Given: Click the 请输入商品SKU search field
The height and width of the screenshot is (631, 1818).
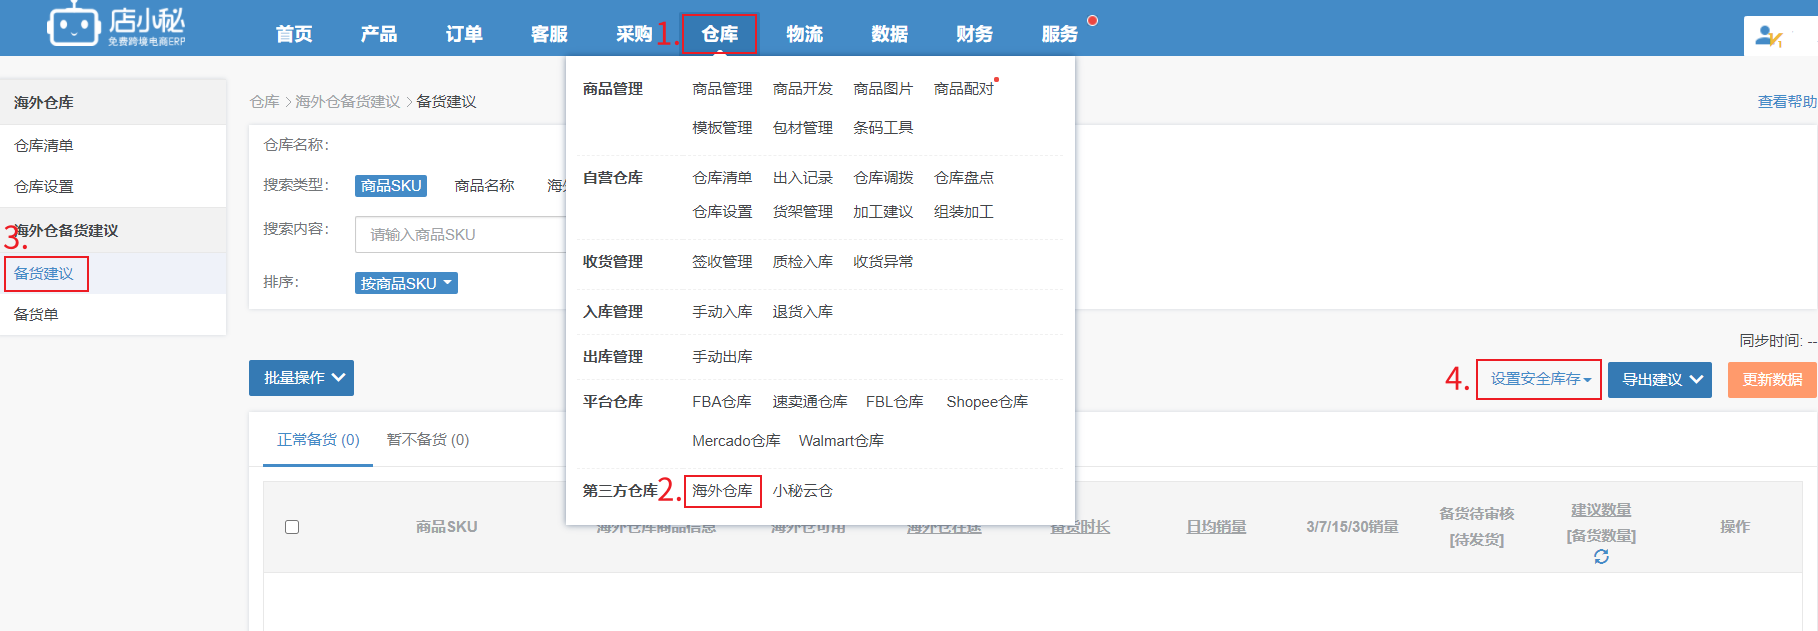Looking at the screenshot, I should coord(460,235).
